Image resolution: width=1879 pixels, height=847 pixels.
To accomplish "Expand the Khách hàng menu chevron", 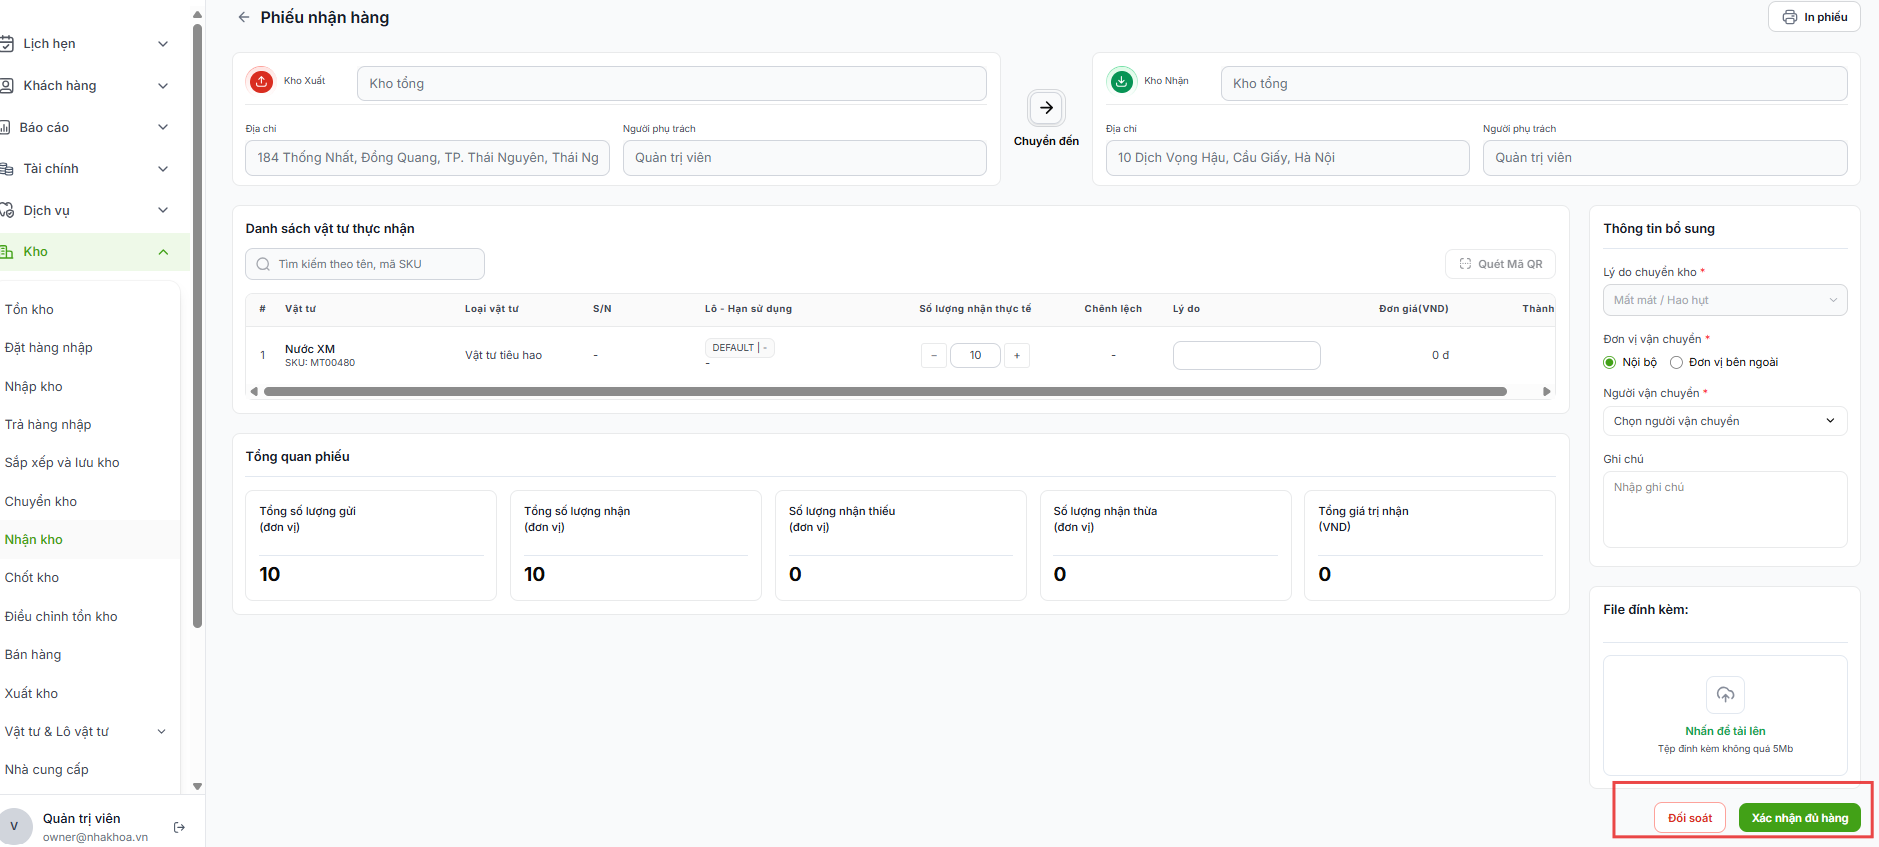I will (163, 86).
